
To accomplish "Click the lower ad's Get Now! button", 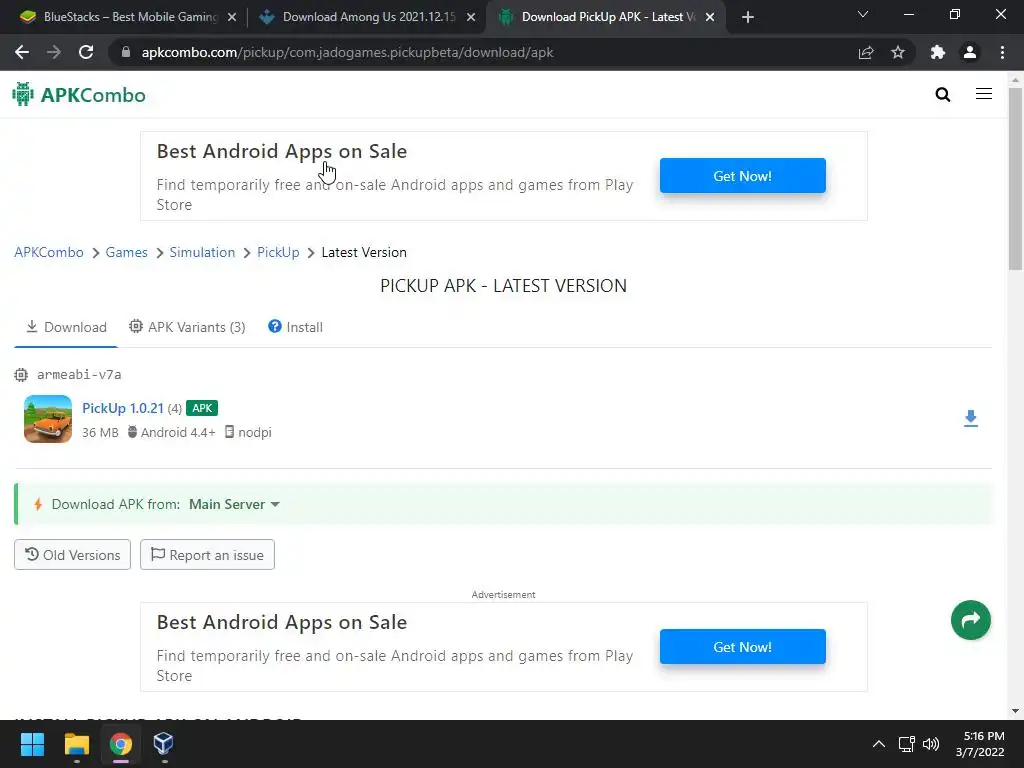I will point(743,647).
